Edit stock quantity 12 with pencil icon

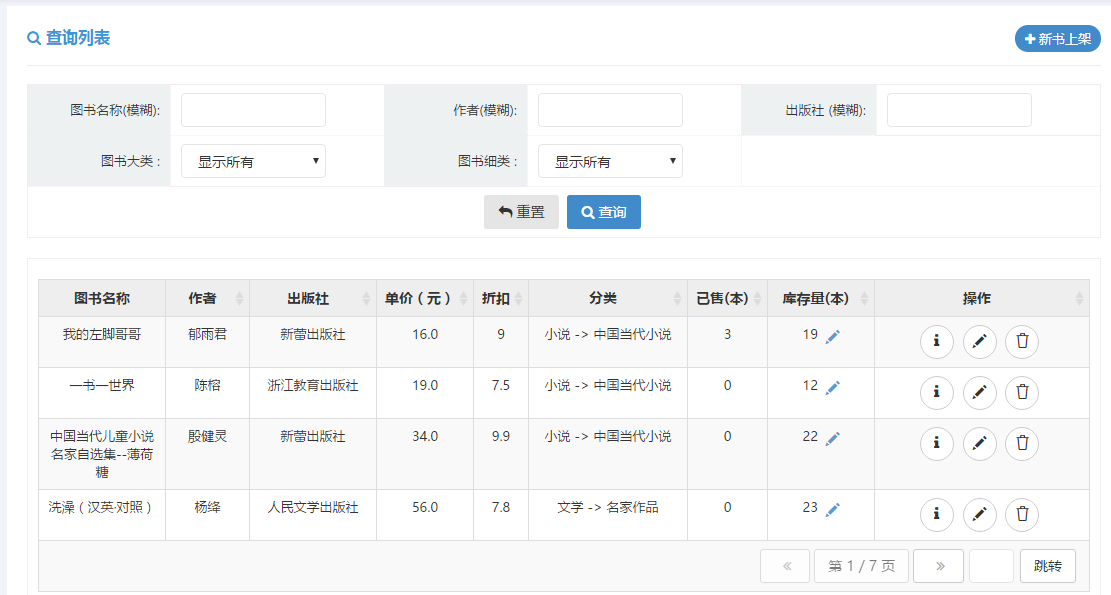click(833, 387)
